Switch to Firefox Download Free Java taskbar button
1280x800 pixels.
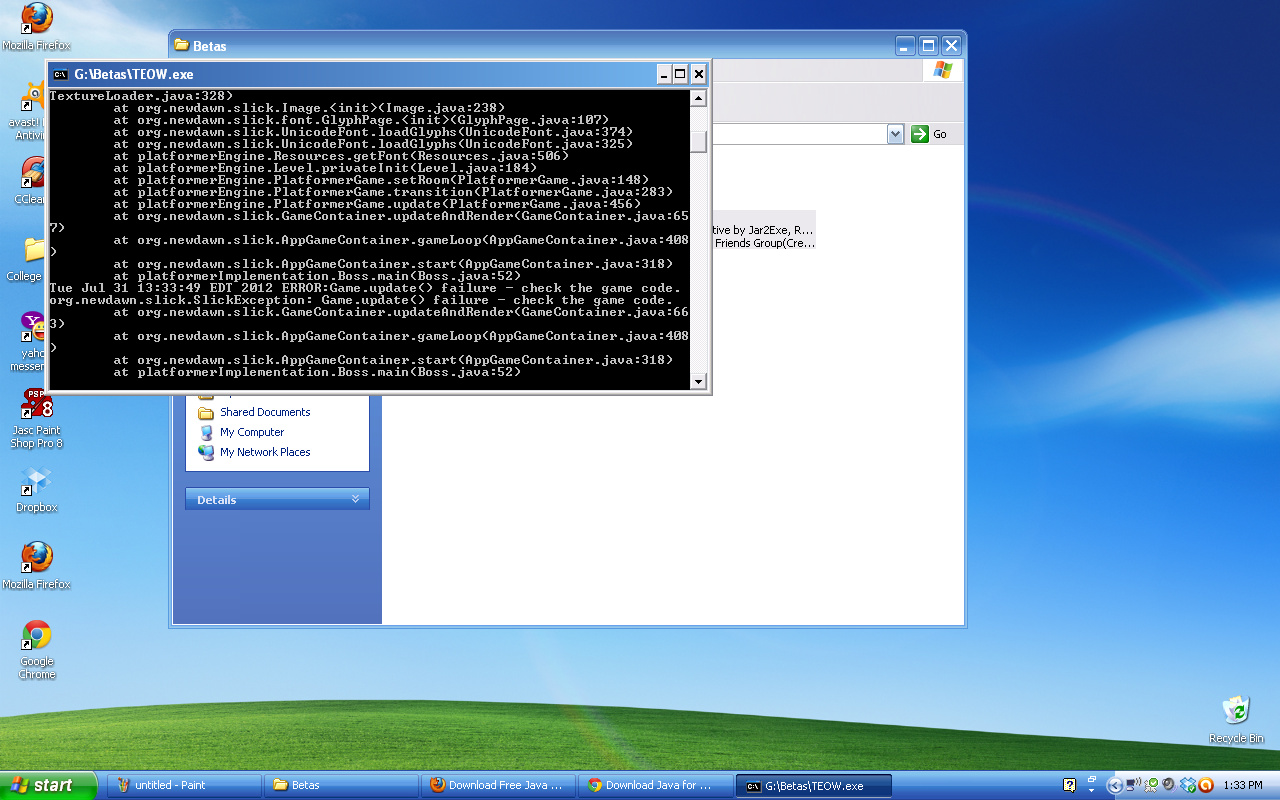tap(499, 785)
